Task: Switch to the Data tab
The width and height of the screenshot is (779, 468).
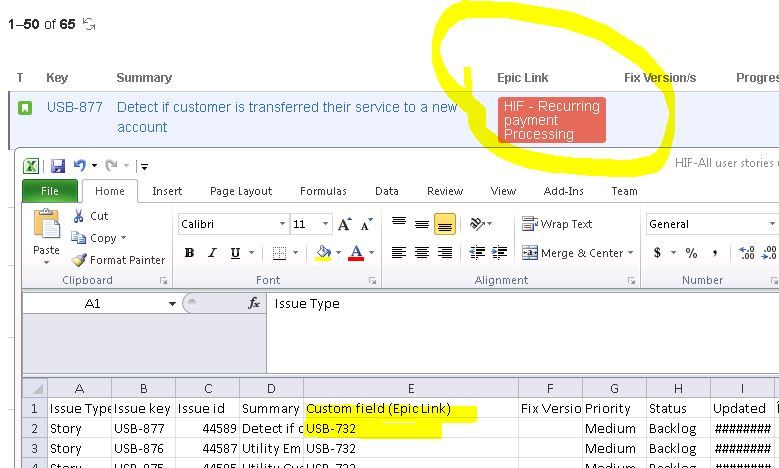Action: point(387,191)
